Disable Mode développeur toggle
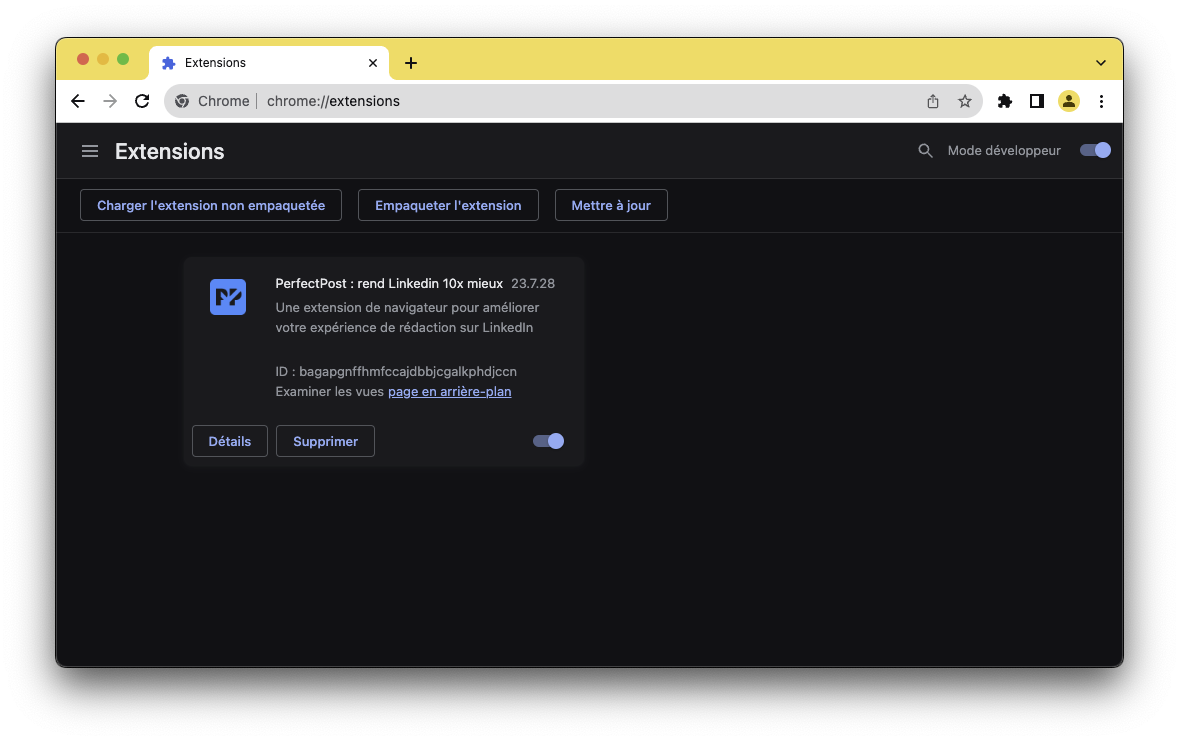 [1095, 150]
